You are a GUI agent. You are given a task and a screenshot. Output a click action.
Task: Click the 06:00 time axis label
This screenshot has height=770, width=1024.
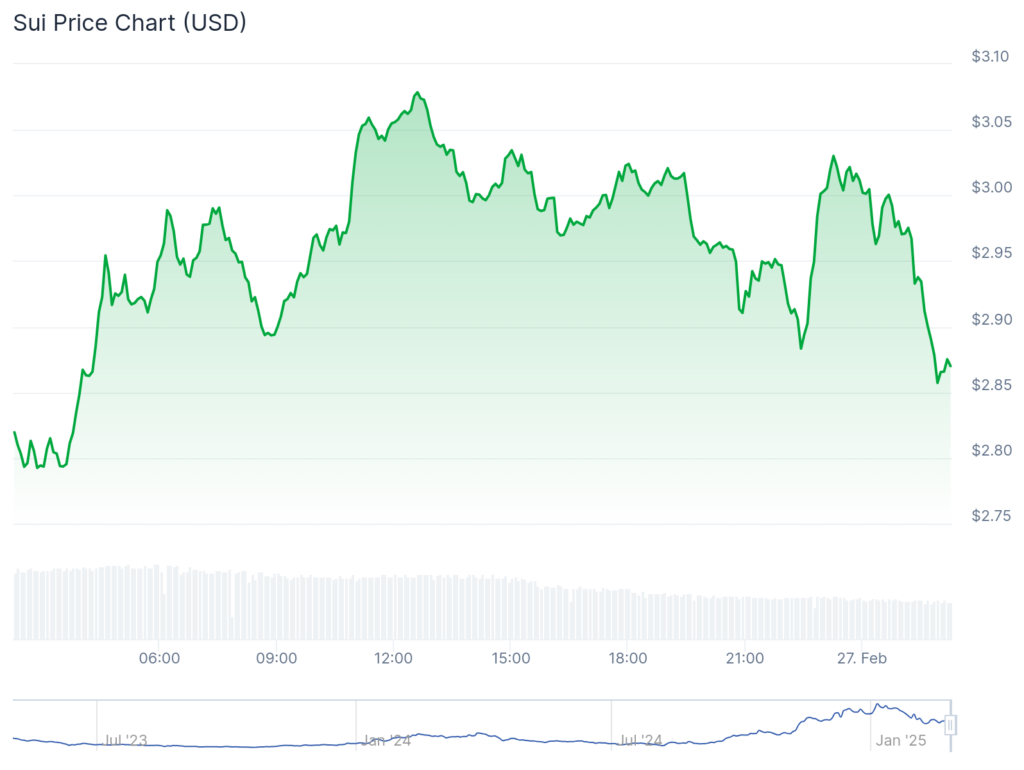pos(160,658)
